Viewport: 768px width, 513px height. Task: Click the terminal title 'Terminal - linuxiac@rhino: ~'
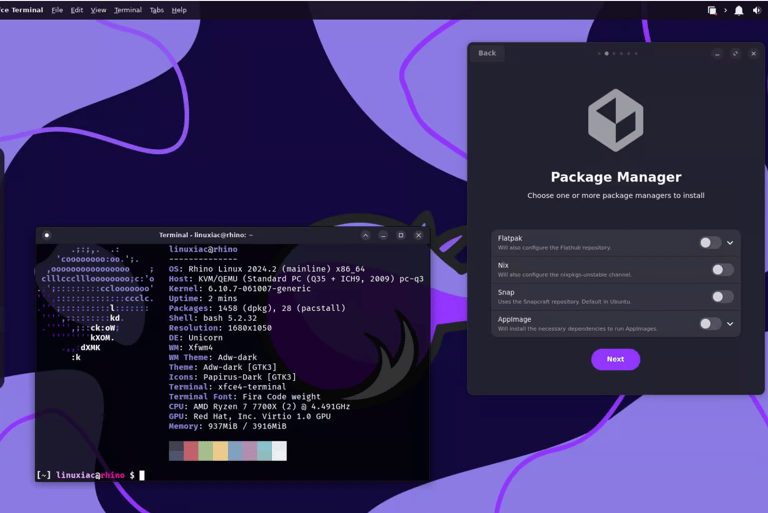coord(206,235)
